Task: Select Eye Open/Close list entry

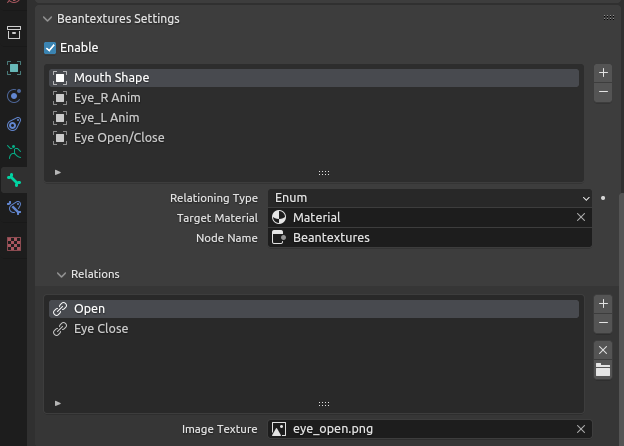Action: click(x=314, y=138)
